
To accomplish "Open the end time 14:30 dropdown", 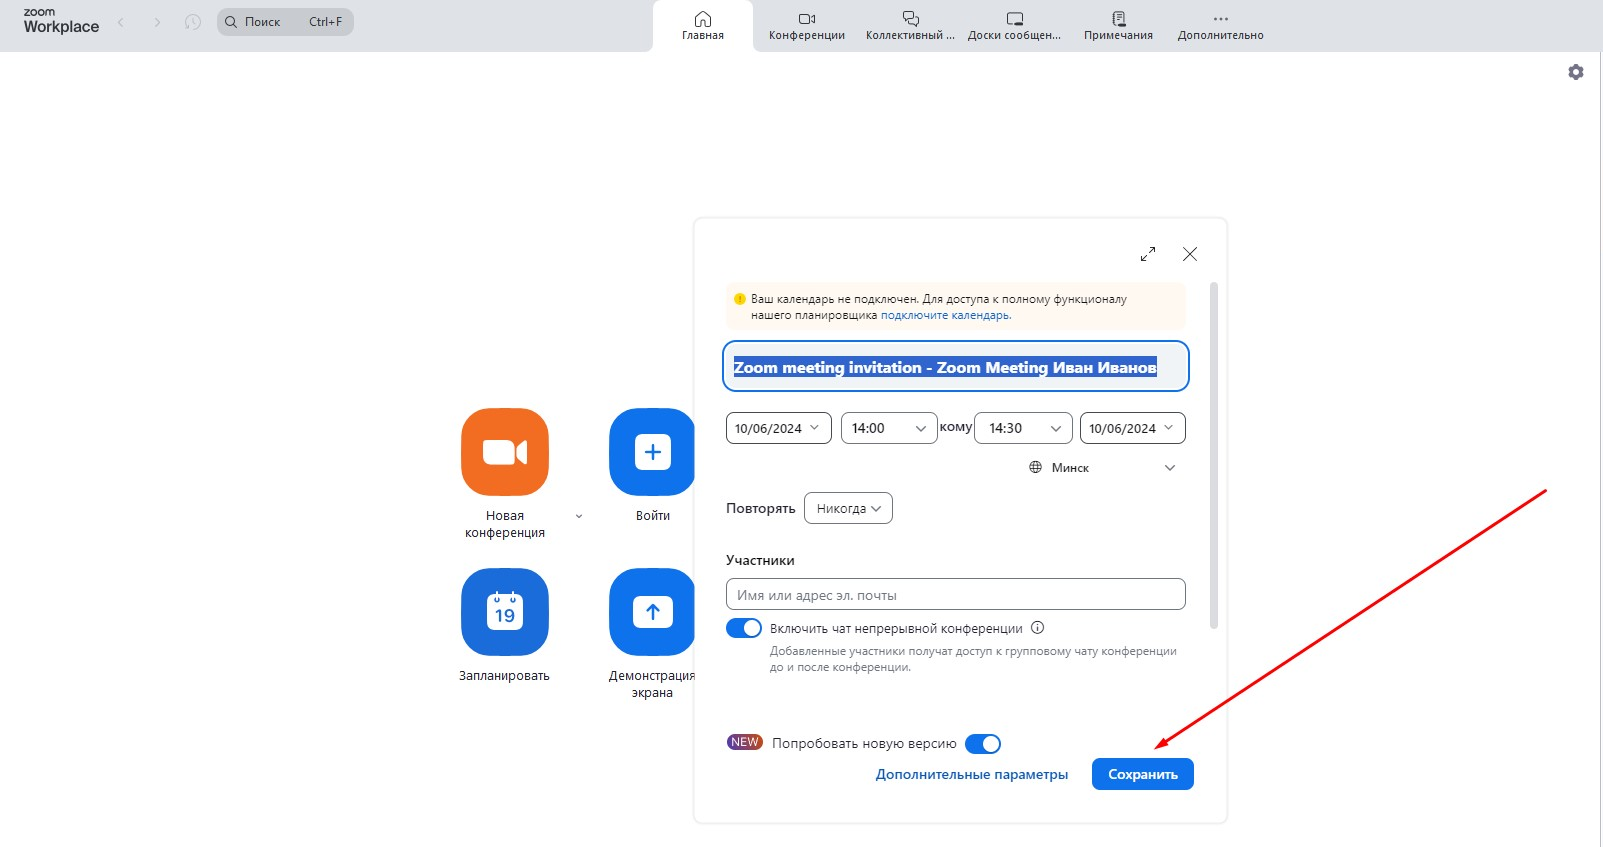I will tap(1023, 428).
